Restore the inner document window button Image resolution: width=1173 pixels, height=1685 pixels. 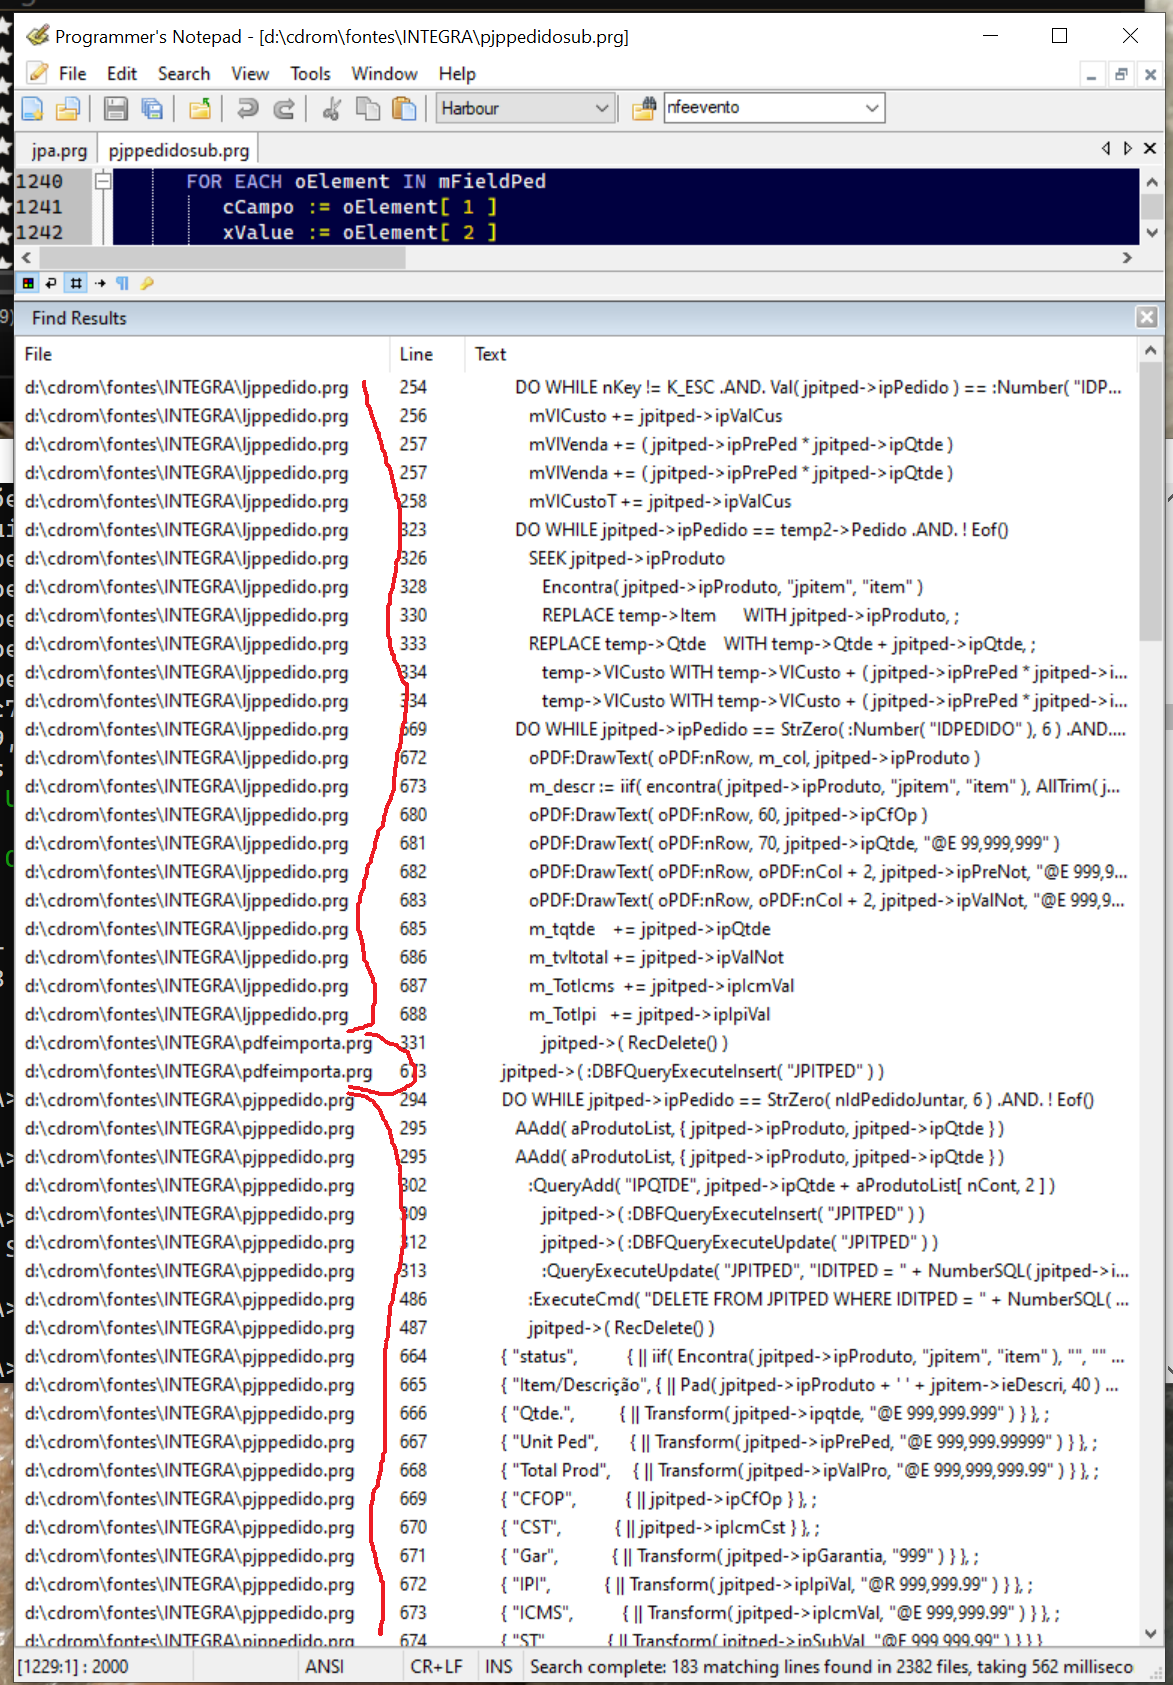point(1121,74)
